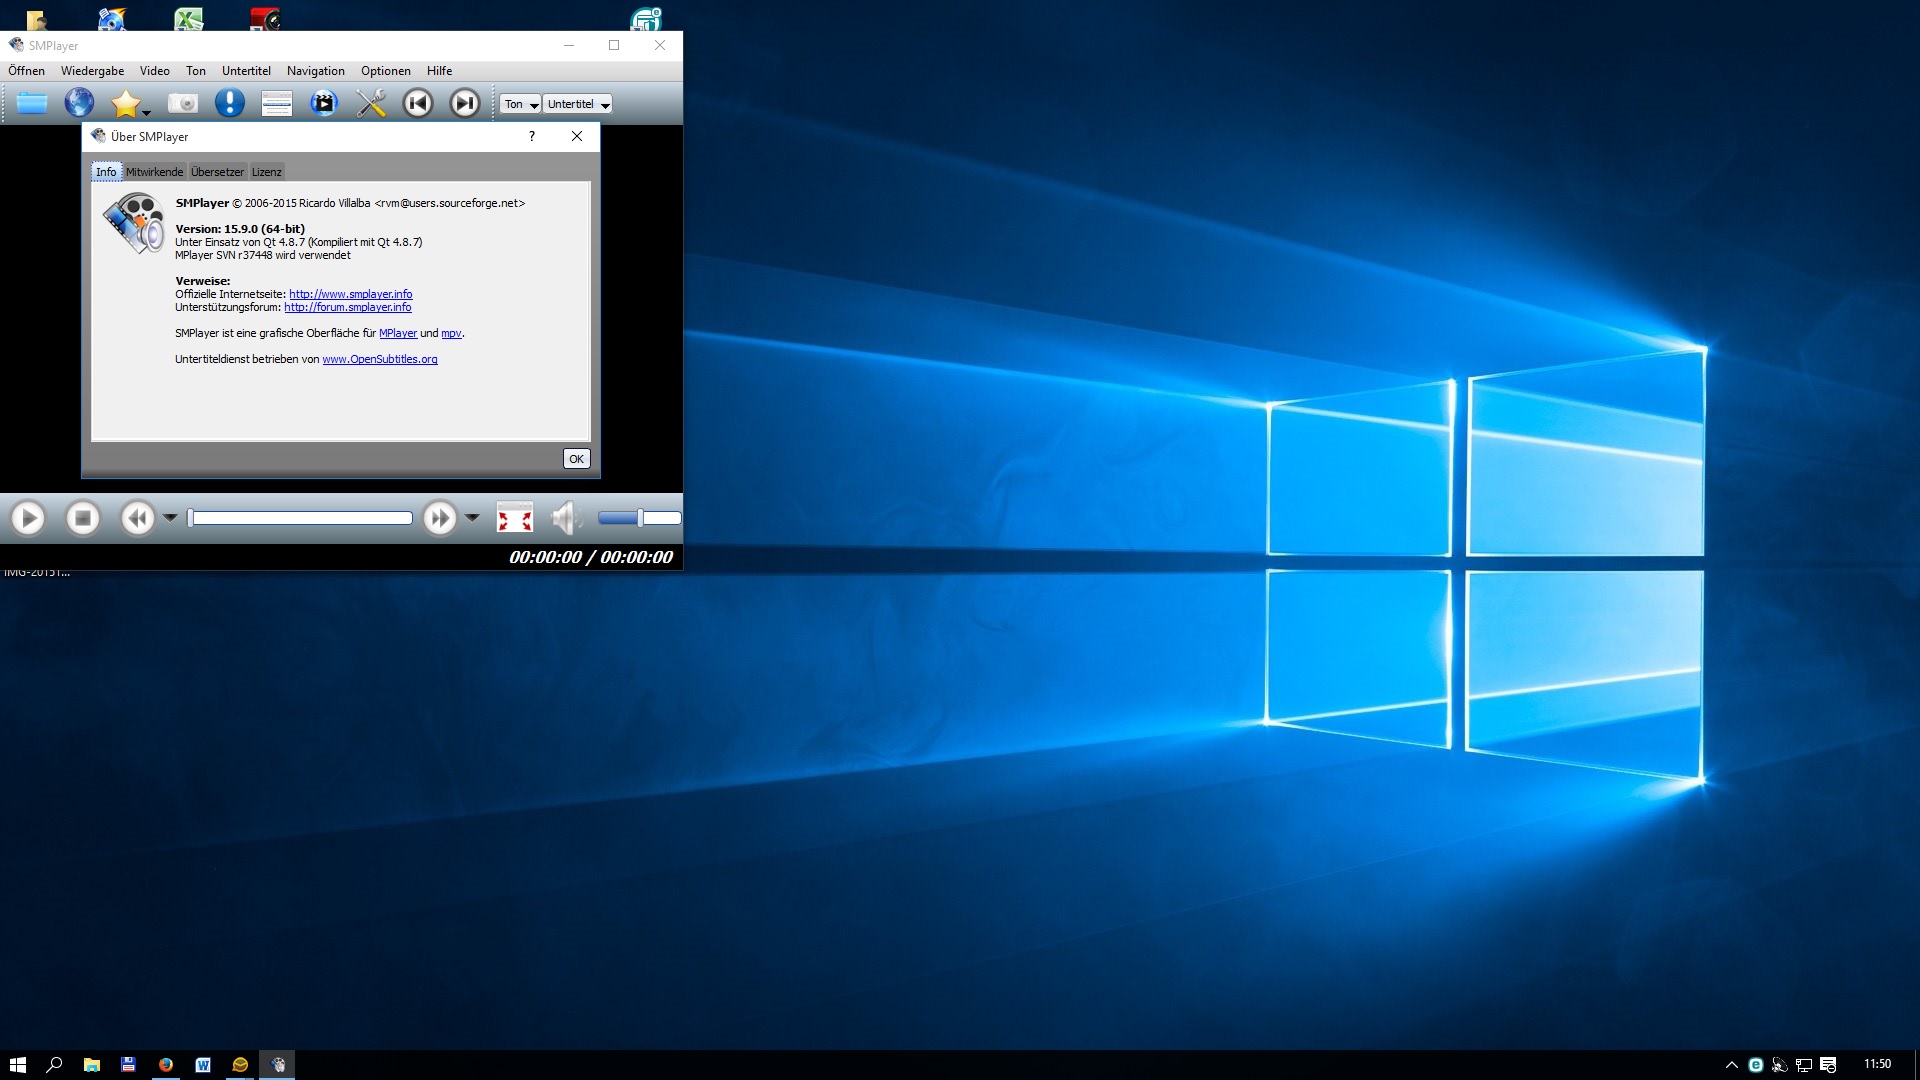1920x1080 pixels.
Task: Open the Video menu
Action: click(x=155, y=71)
